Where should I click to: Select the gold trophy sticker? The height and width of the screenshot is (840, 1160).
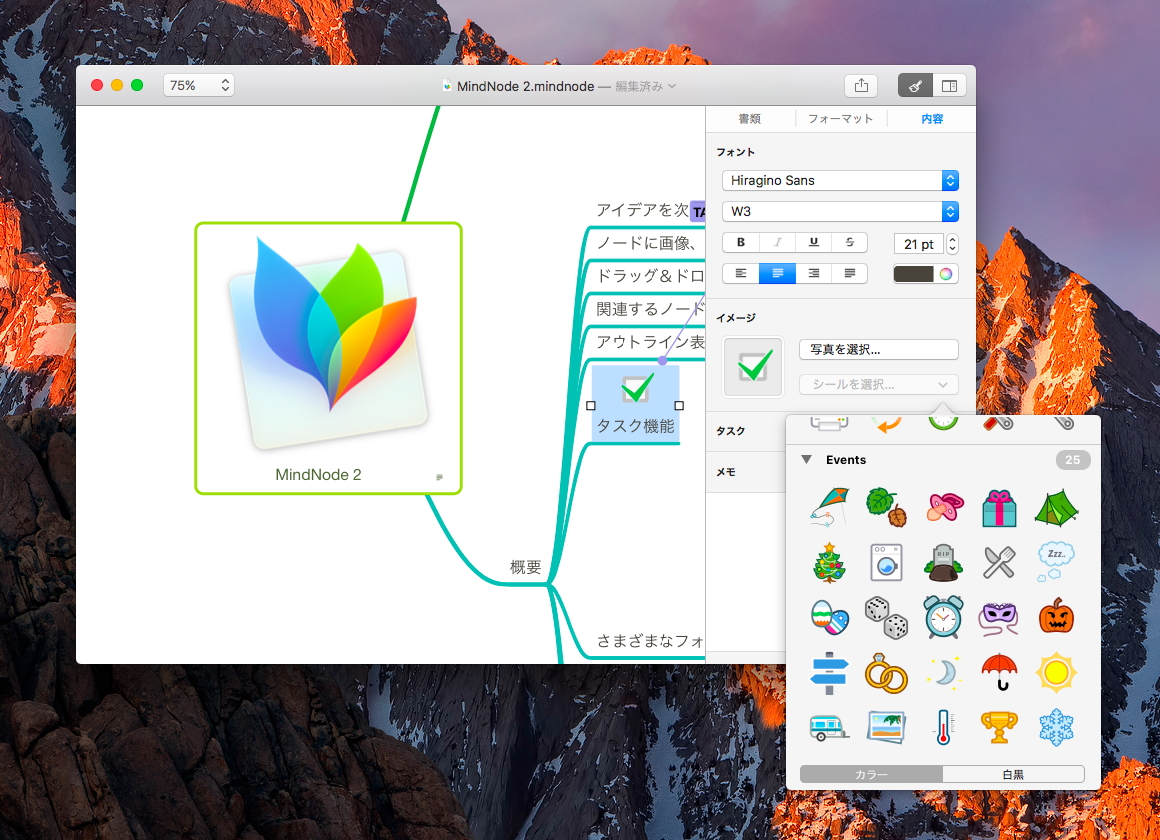pos(999,728)
